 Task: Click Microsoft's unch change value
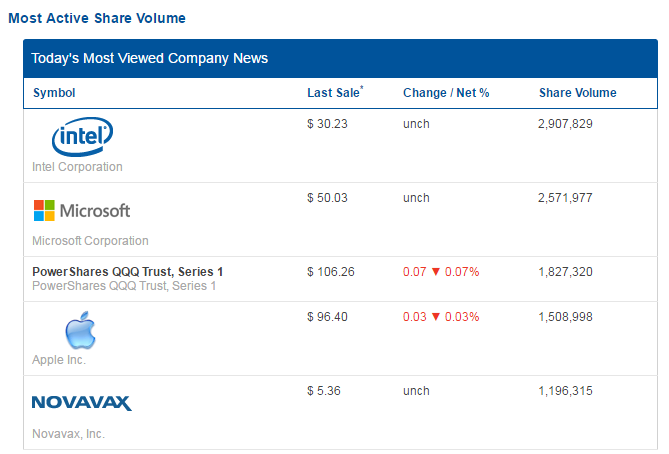(416, 198)
